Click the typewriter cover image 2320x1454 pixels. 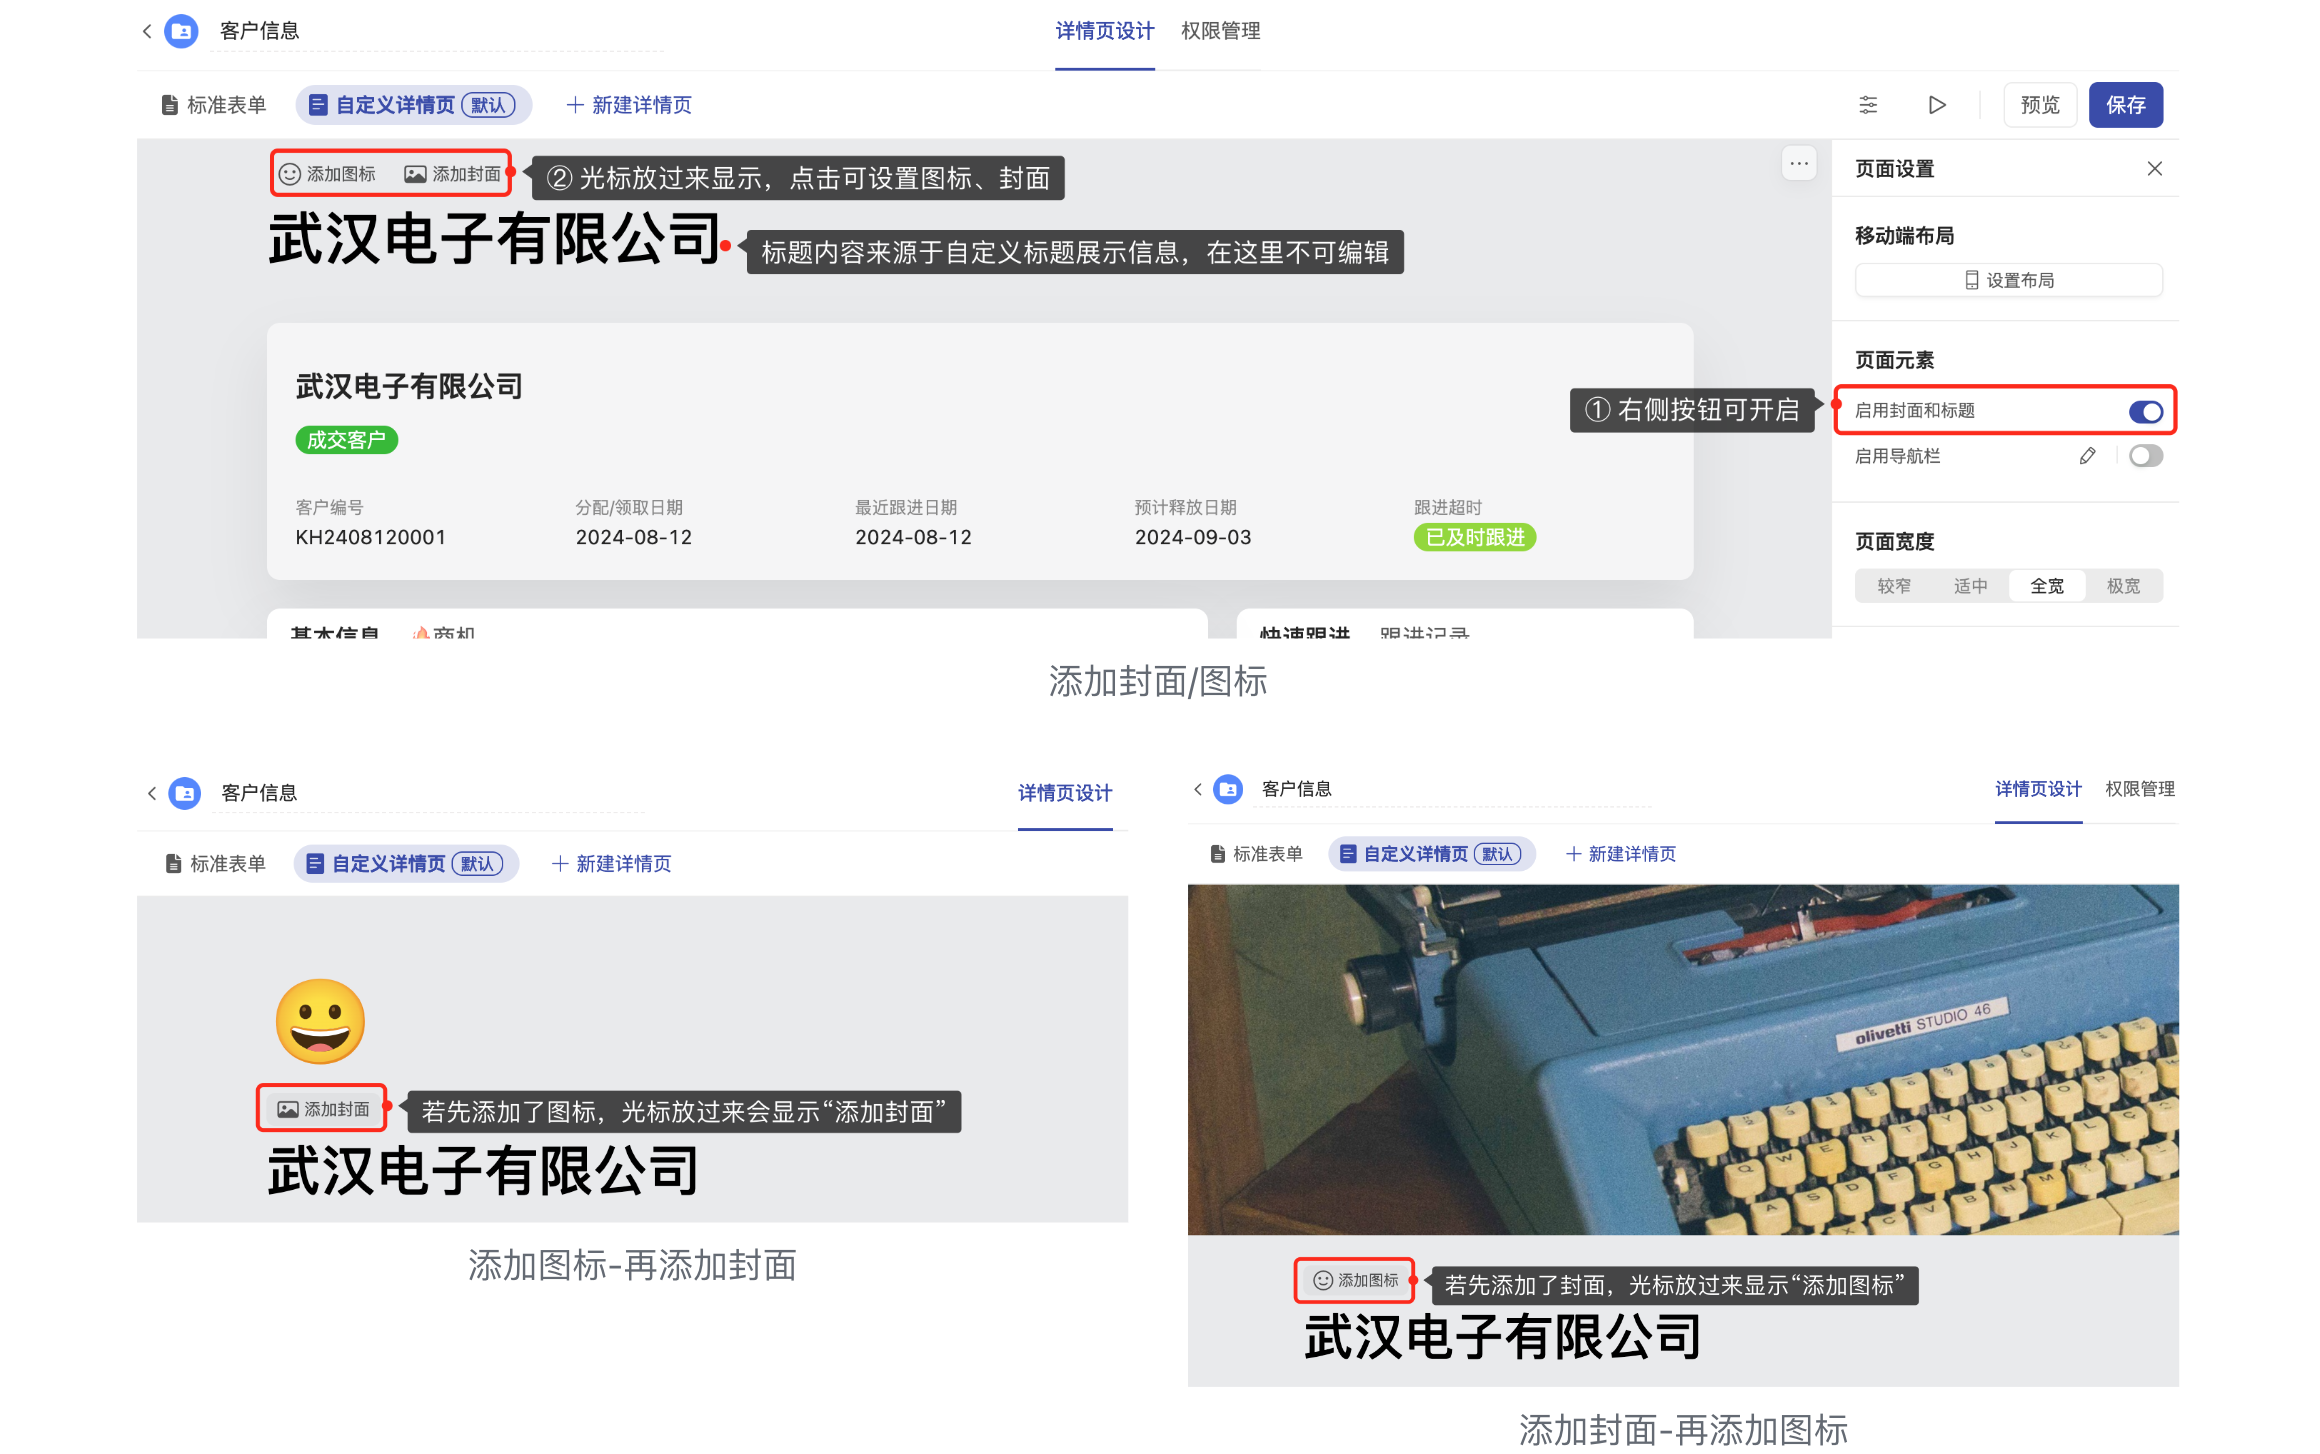1683,1059
